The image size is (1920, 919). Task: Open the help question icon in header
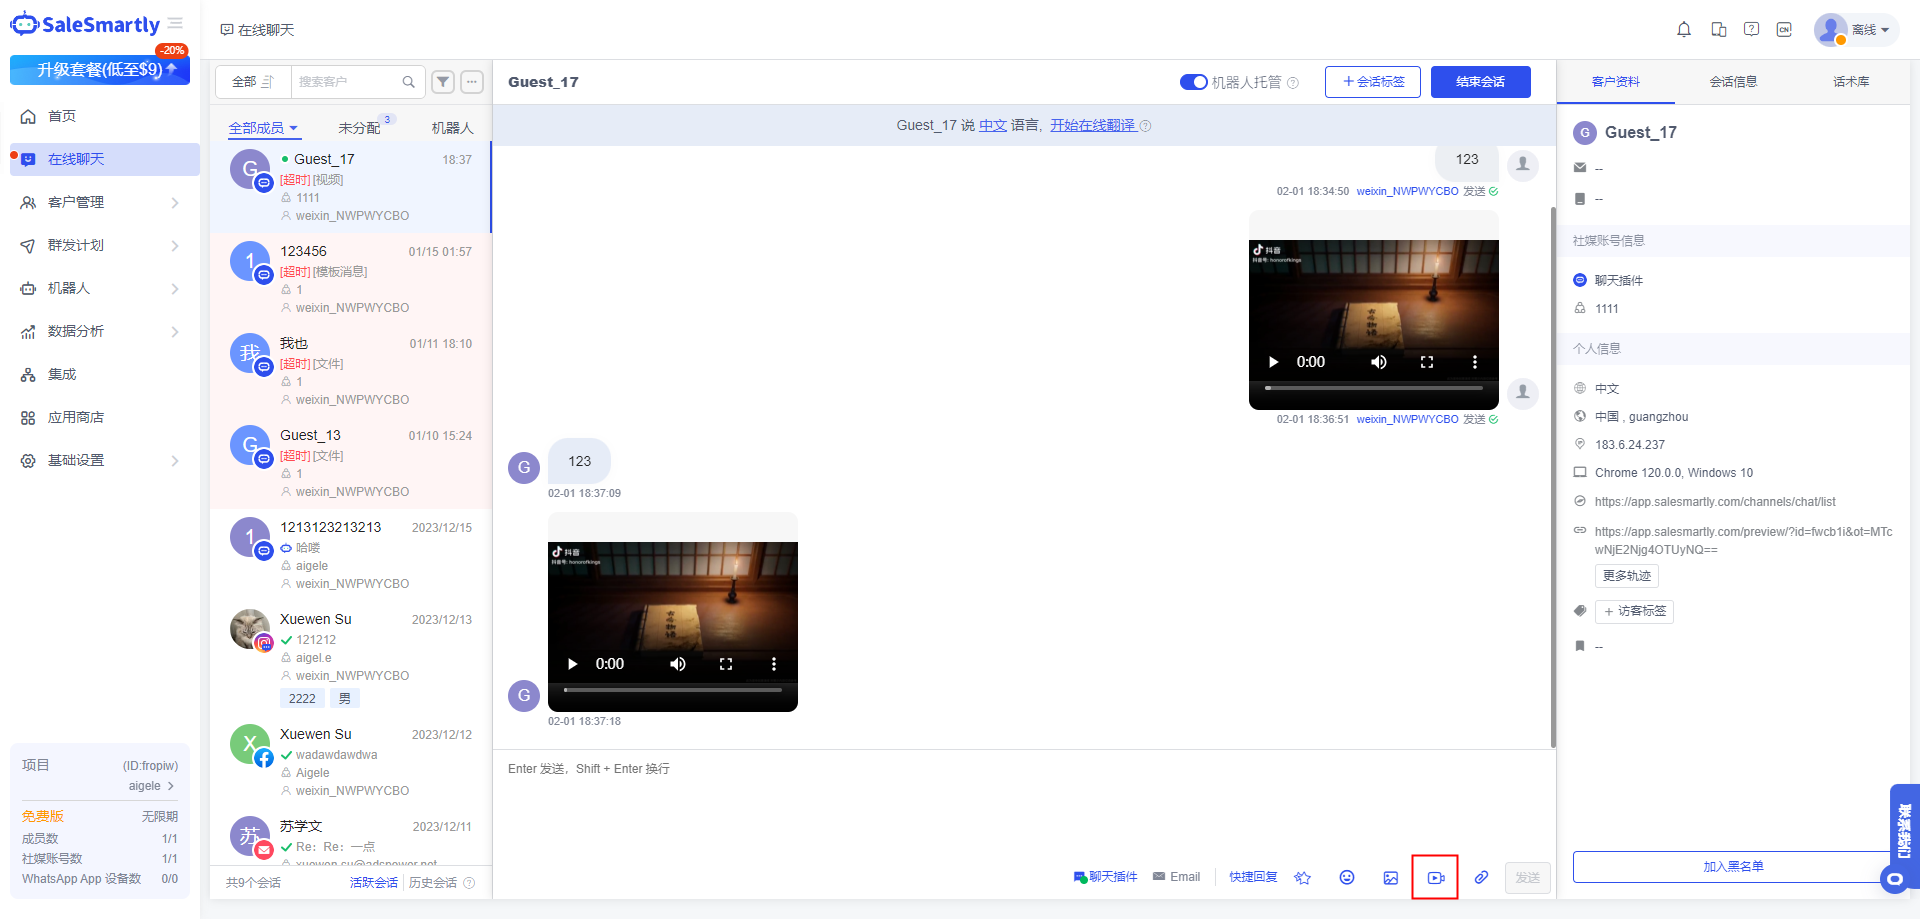pyautogui.click(x=1751, y=30)
